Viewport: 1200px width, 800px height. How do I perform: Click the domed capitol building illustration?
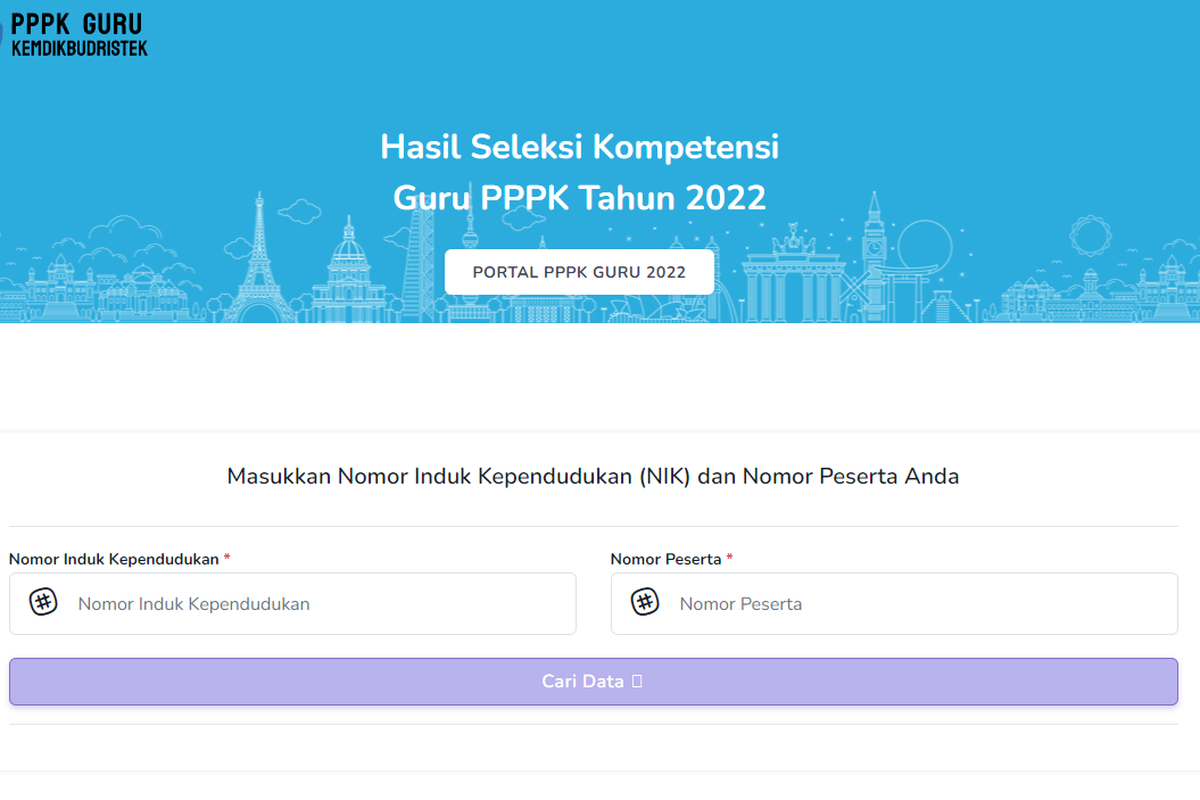pos(350,265)
